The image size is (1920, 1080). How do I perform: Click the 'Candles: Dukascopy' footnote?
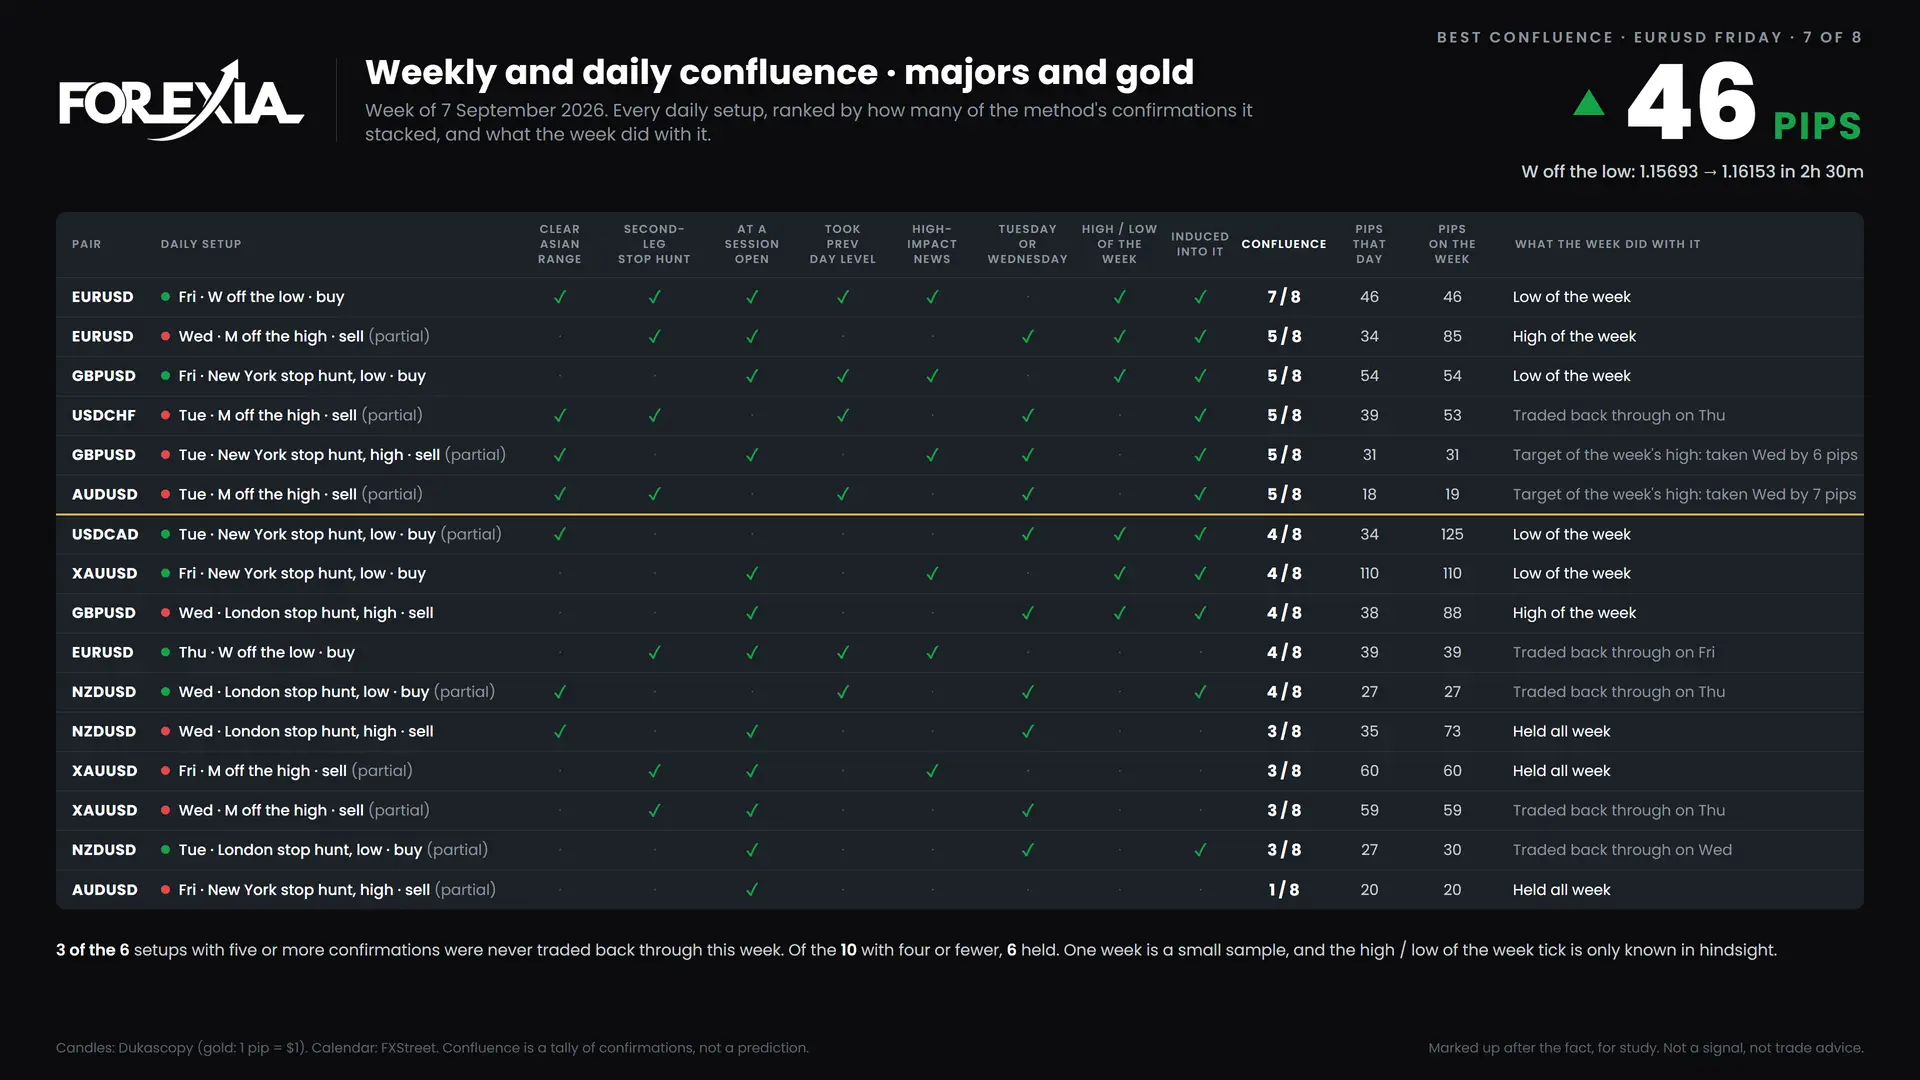pos(432,1048)
